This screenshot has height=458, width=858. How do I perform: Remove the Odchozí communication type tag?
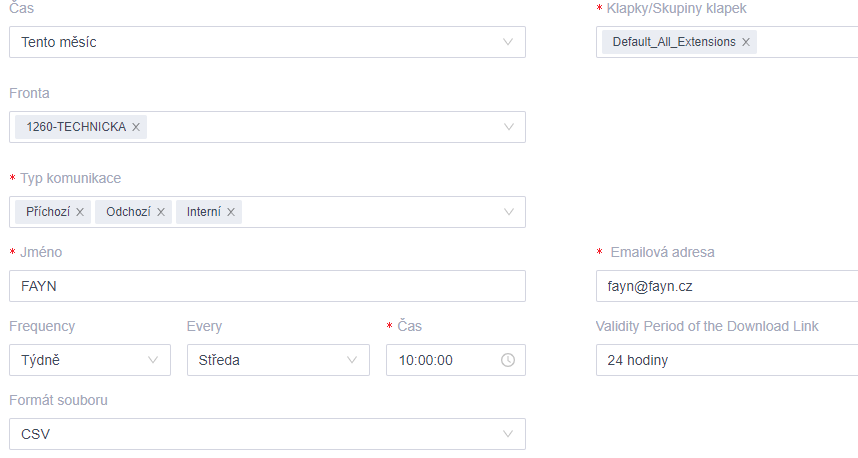tap(161, 212)
